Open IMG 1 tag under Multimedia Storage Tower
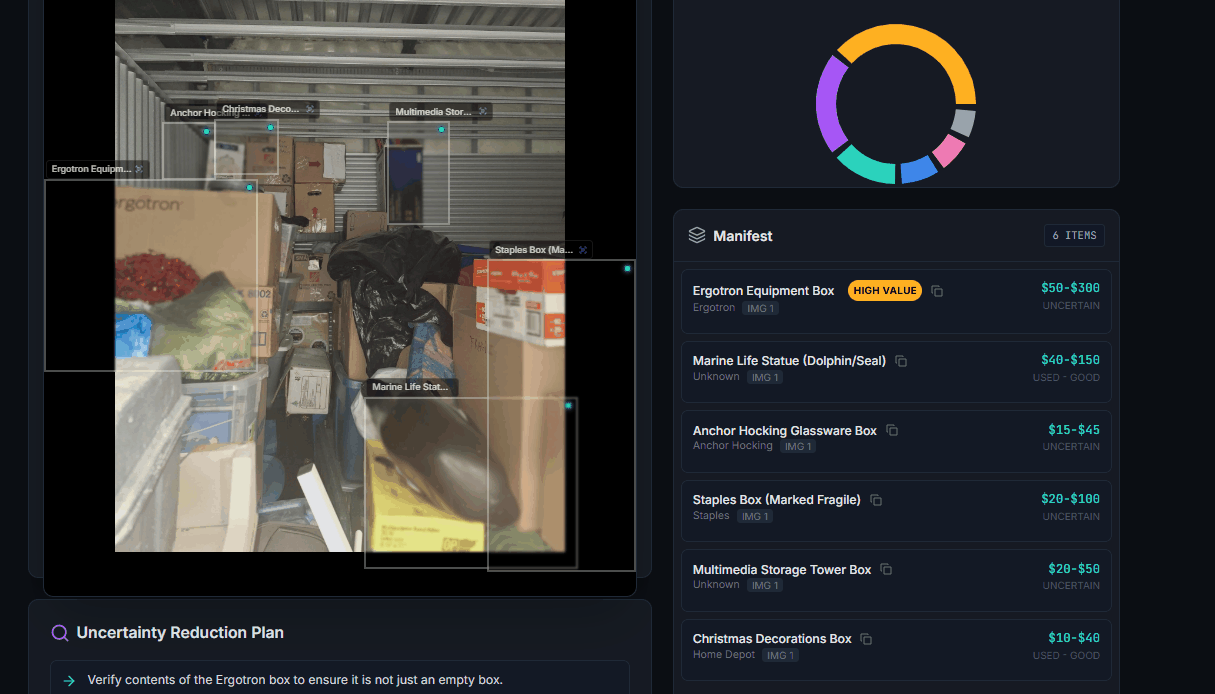Screen dimensions: 1215x694 tap(765, 585)
